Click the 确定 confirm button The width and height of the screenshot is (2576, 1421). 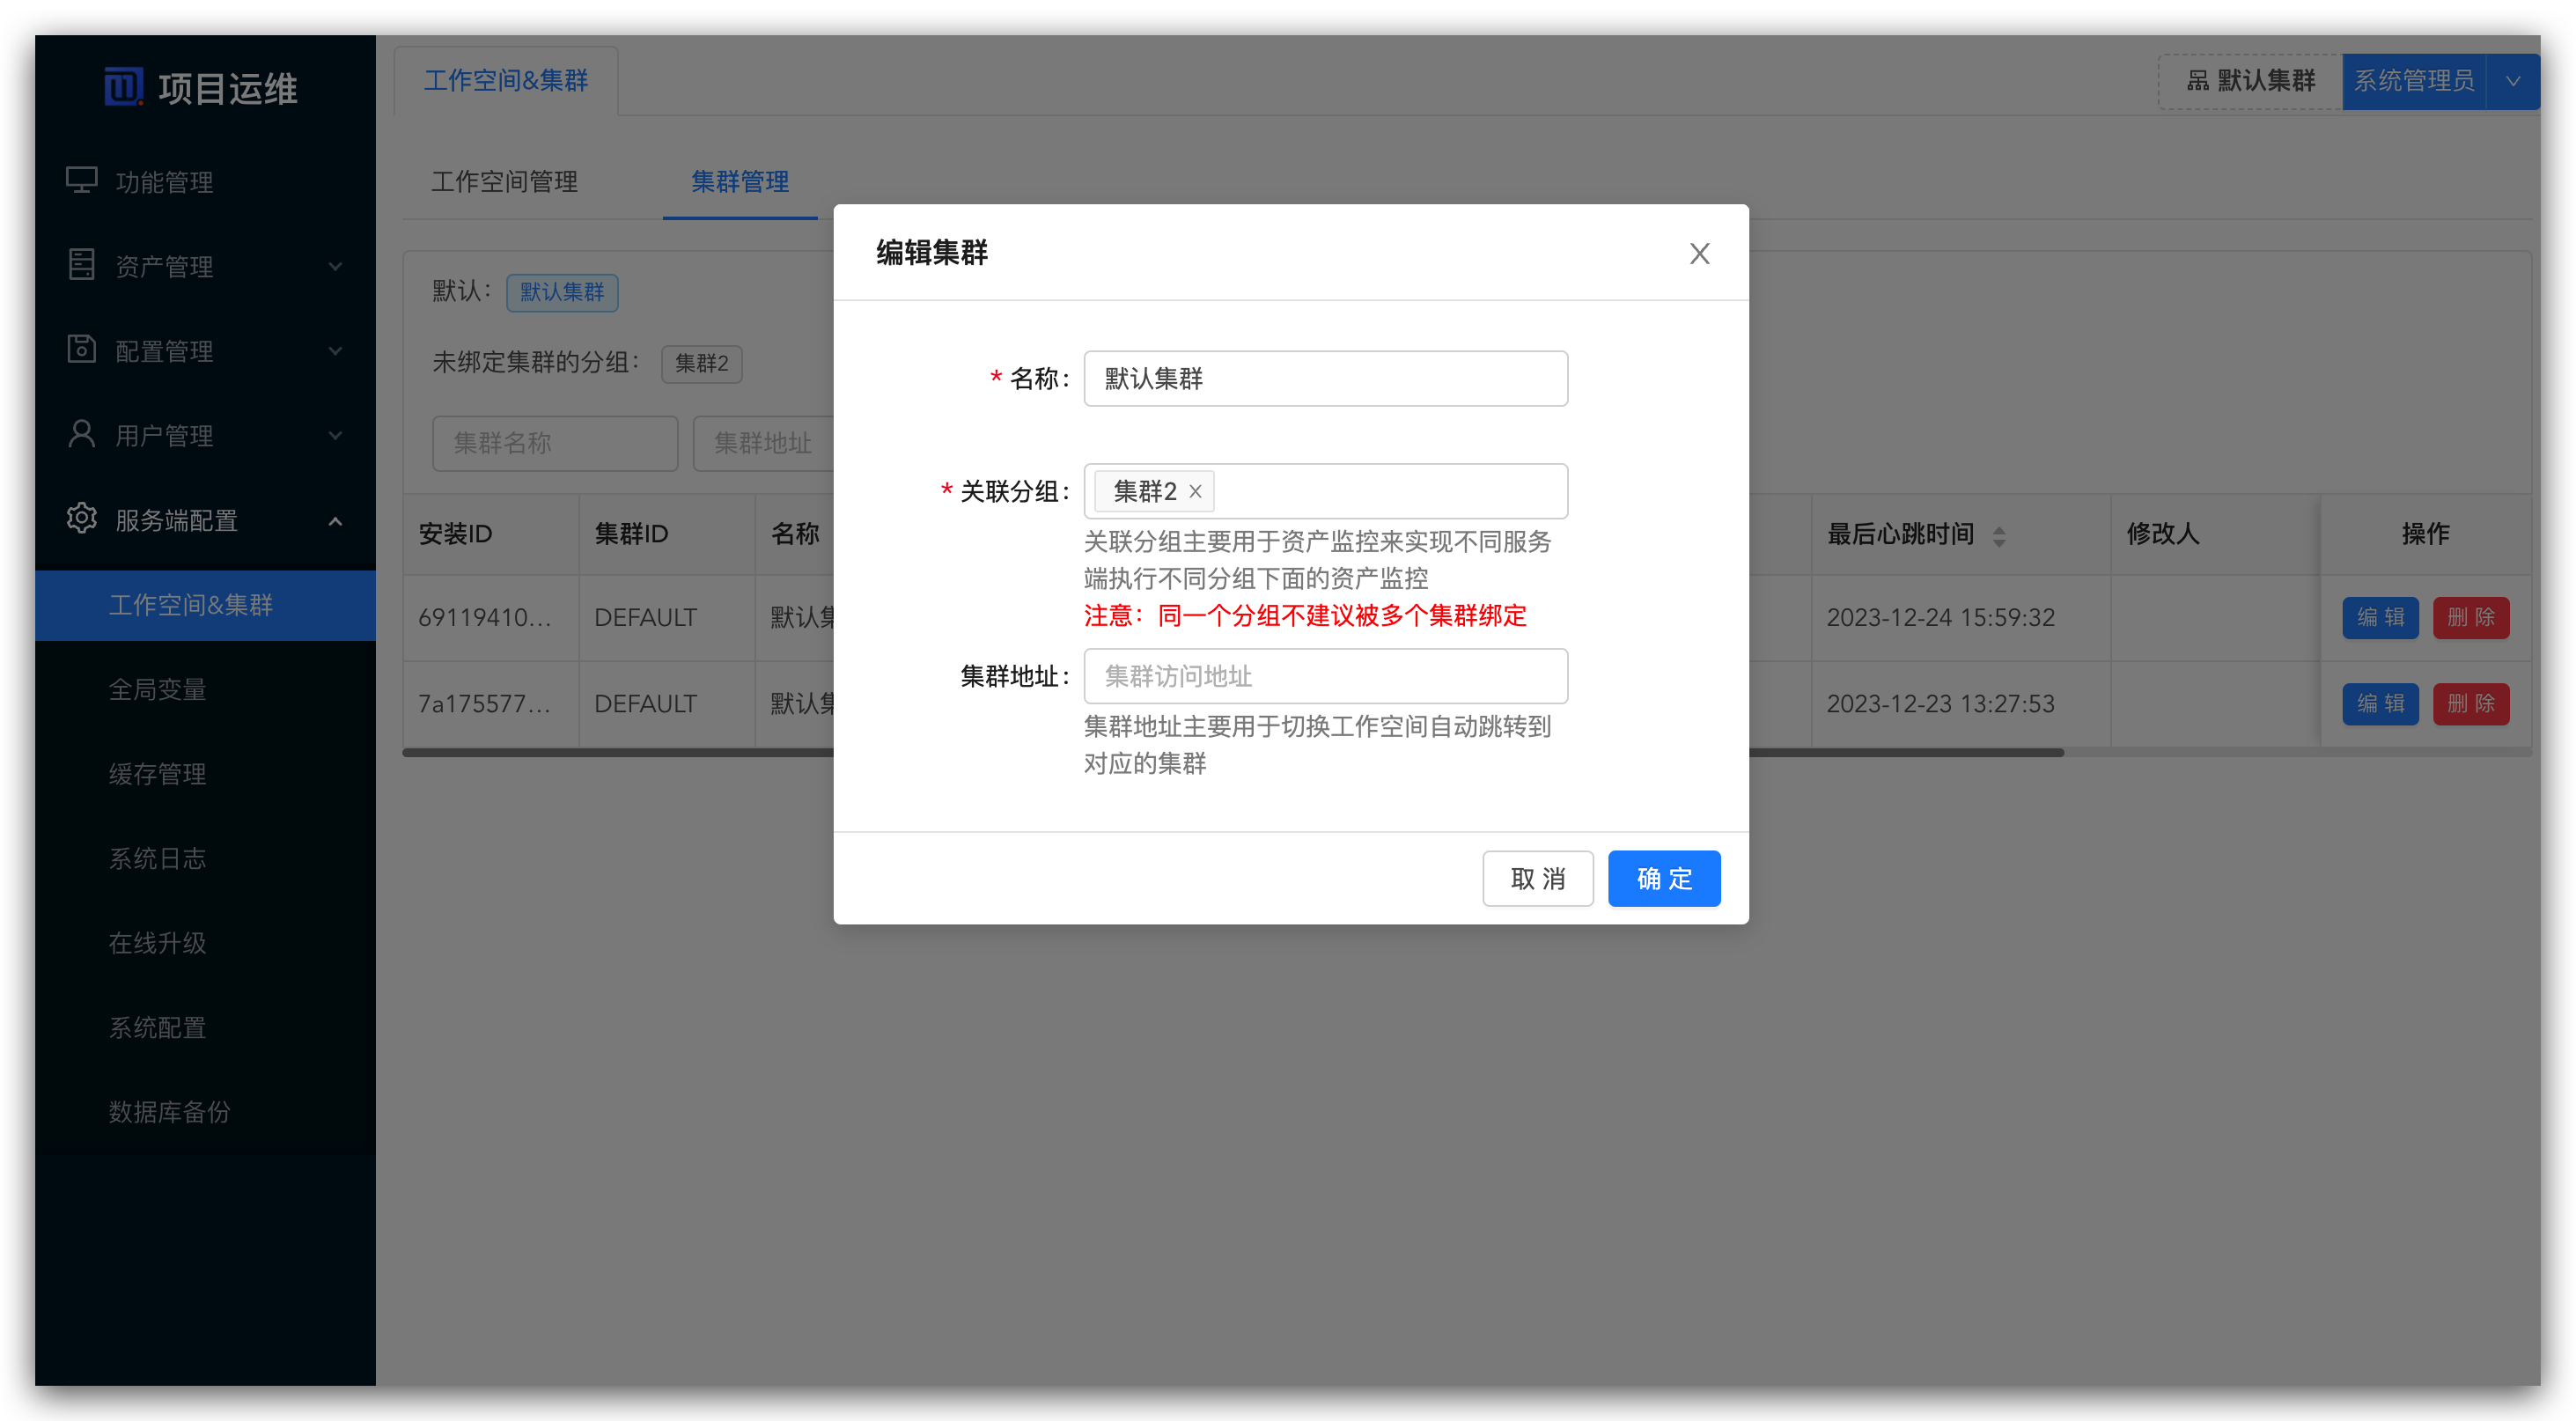pos(1663,878)
